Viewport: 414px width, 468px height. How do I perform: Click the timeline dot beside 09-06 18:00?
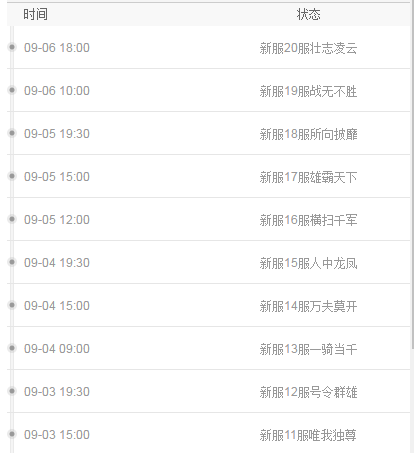[x=12, y=47]
